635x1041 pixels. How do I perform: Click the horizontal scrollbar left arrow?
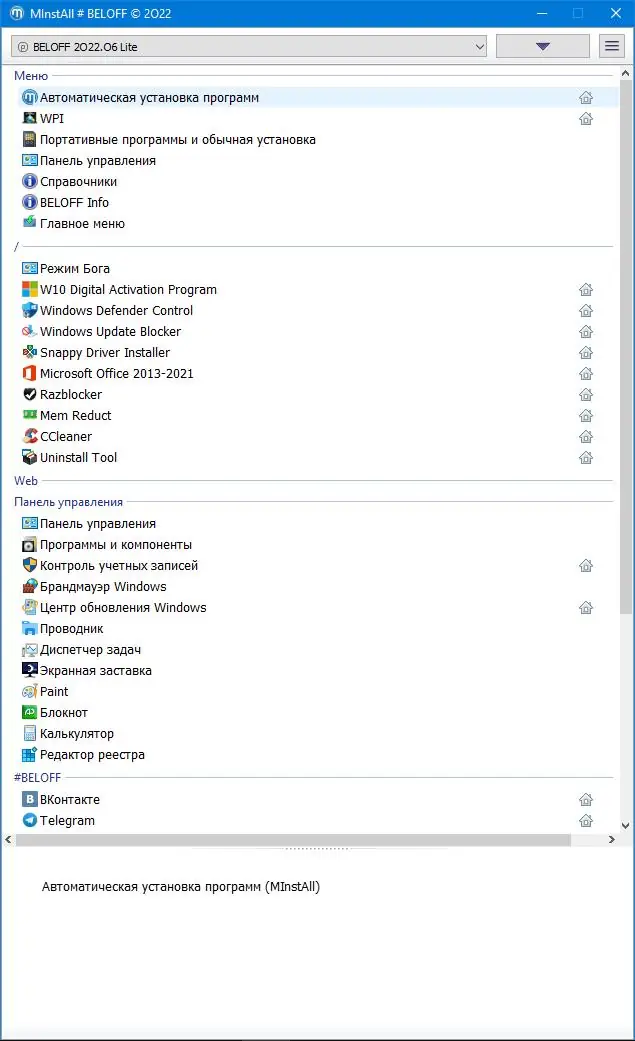(8, 840)
